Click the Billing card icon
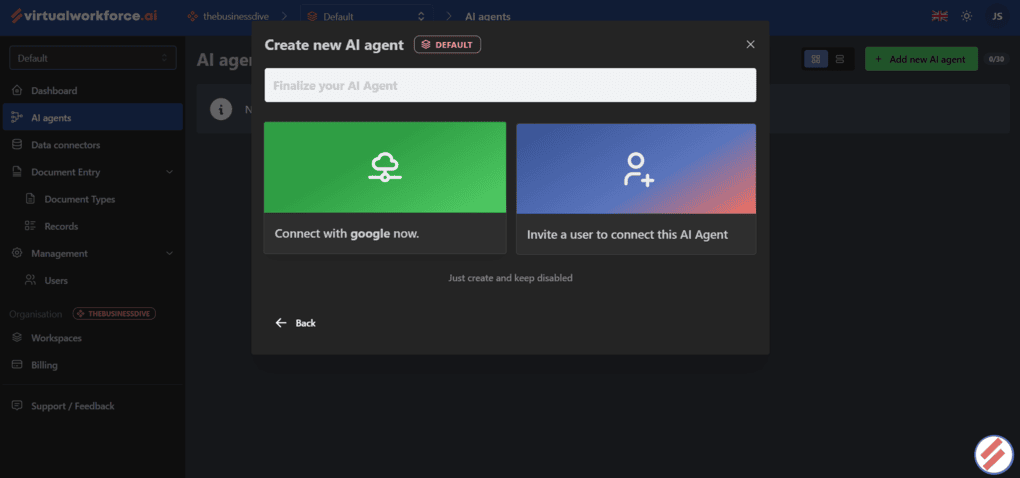This screenshot has height=478, width=1020. pos(18,365)
